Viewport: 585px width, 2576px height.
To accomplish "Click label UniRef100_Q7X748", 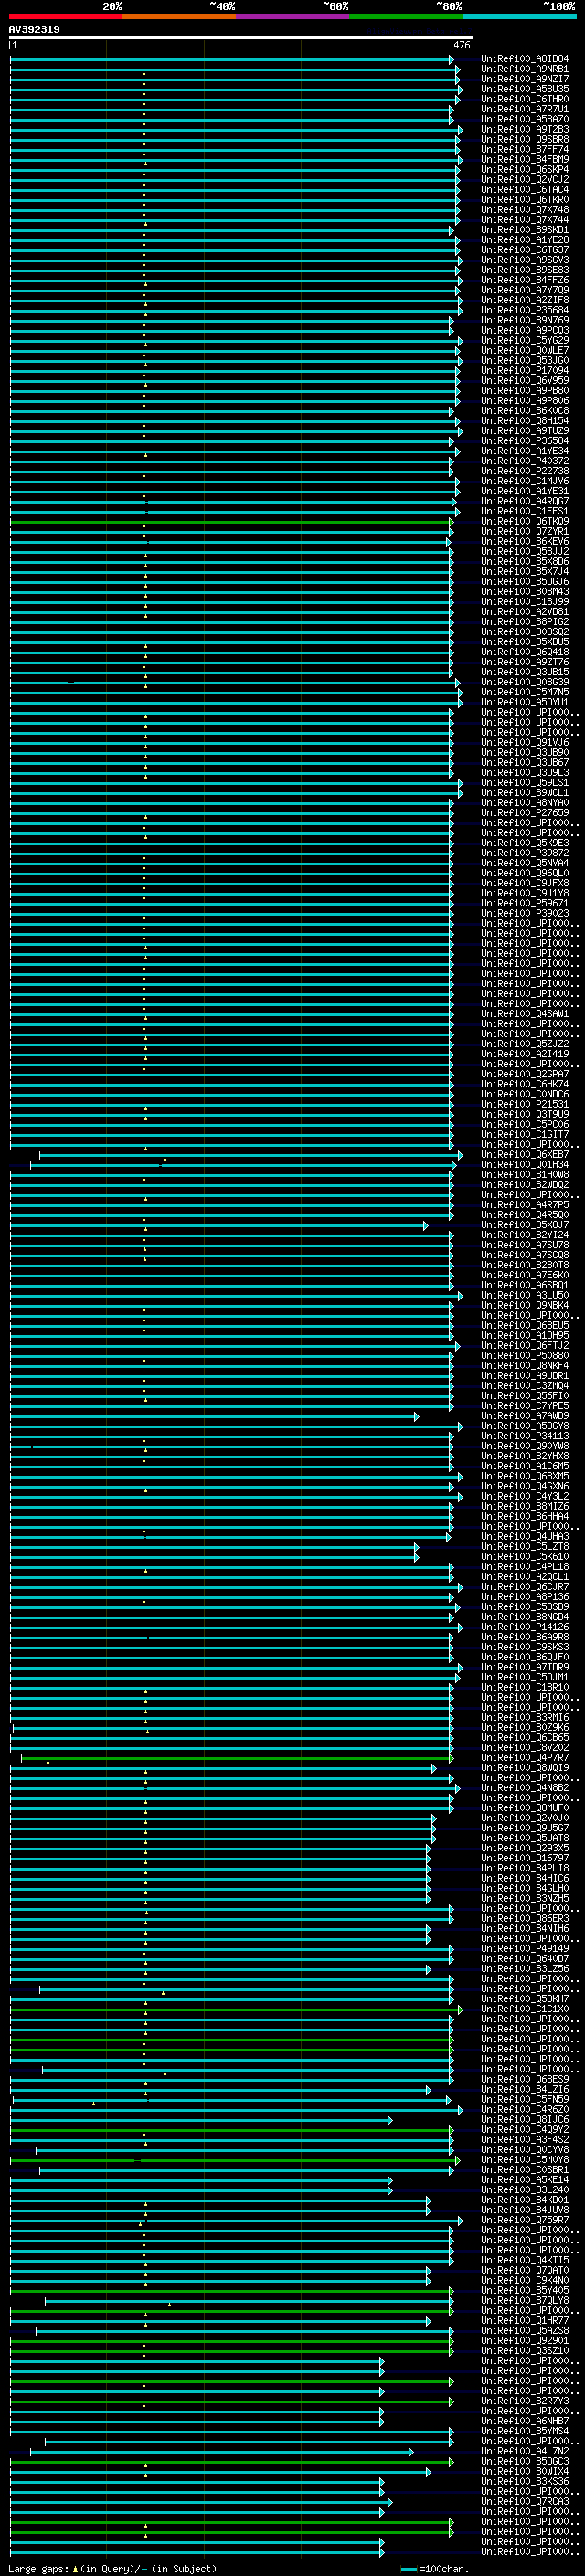I will [525, 209].
